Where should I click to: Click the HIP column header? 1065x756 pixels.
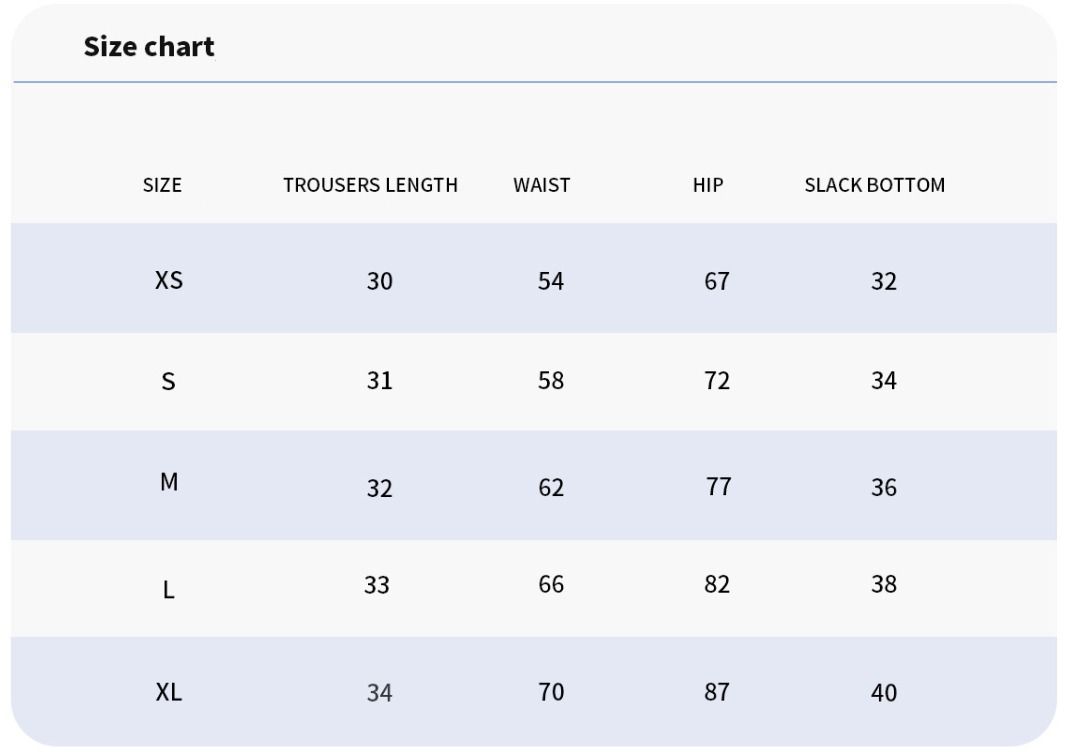pos(708,185)
